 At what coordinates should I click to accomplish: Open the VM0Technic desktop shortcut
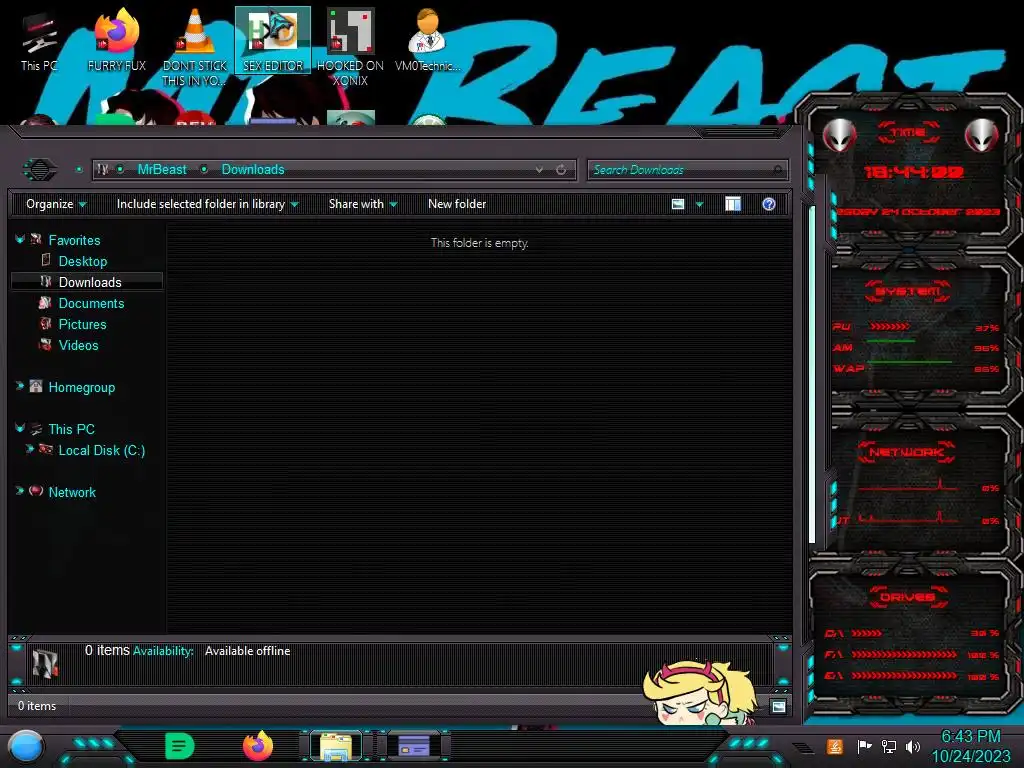(427, 40)
